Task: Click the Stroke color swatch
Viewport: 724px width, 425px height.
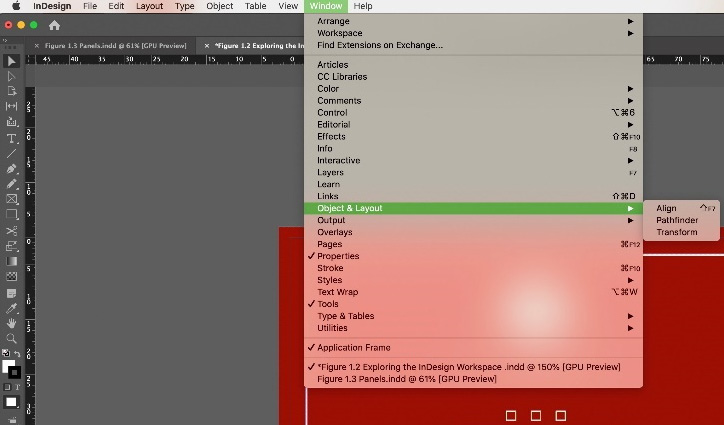Action: pyautogui.click(x=14, y=372)
